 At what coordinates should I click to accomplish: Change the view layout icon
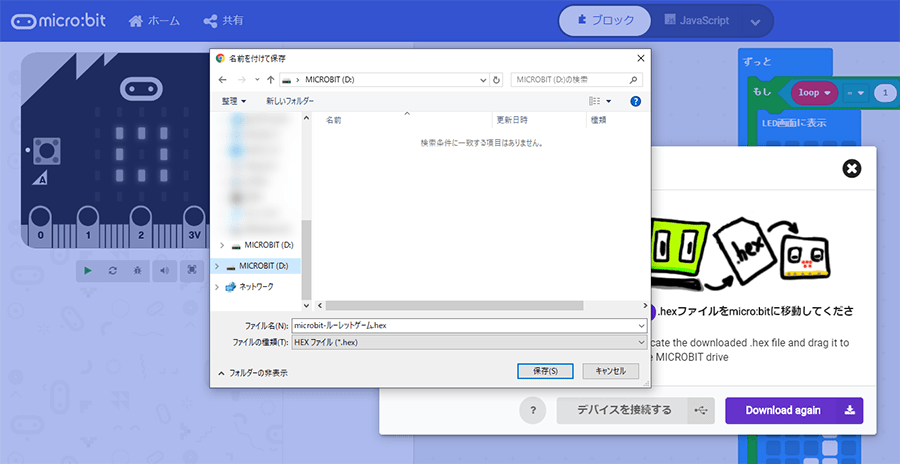(x=595, y=101)
